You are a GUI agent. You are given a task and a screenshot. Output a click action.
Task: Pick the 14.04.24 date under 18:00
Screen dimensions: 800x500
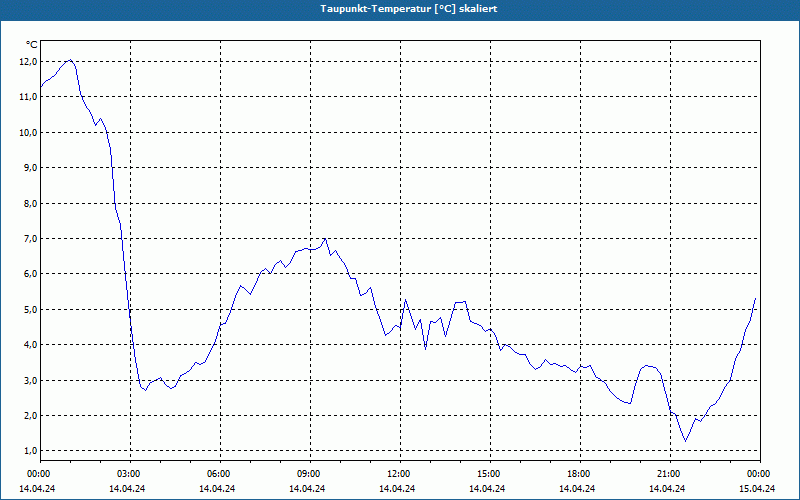pyautogui.click(x=577, y=488)
